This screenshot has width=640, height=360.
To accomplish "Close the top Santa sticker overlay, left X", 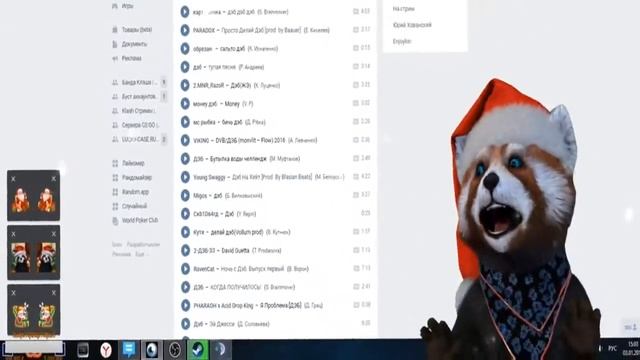I will pyautogui.click(x=13, y=179).
